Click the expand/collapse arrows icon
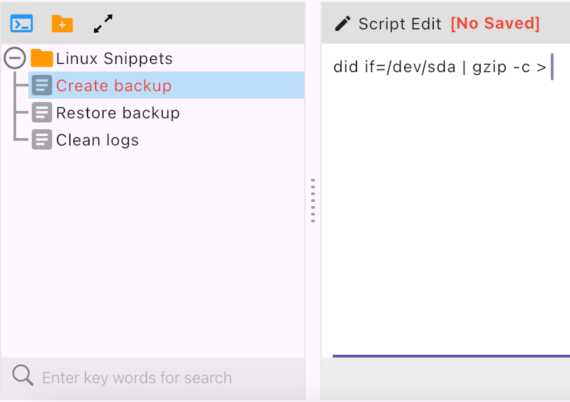The image size is (570, 402). (x=103, y=24)
